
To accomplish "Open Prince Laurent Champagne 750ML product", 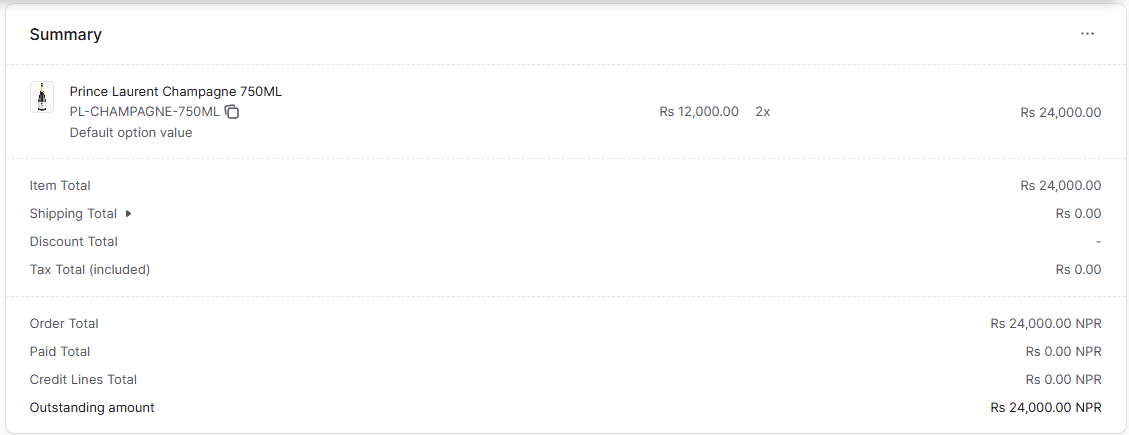I will 175,91.
